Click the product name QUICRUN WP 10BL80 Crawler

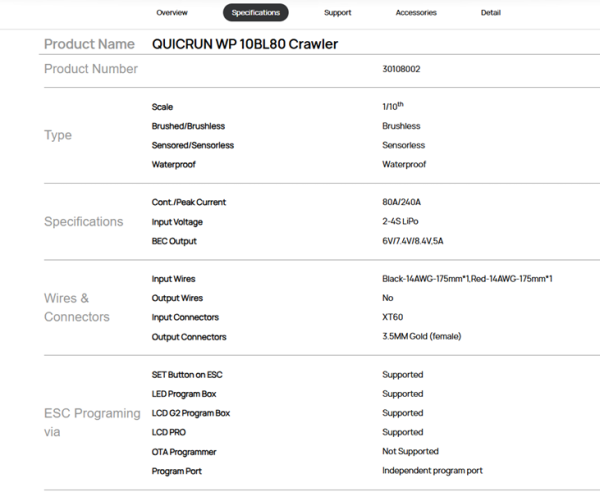[245, 44]
